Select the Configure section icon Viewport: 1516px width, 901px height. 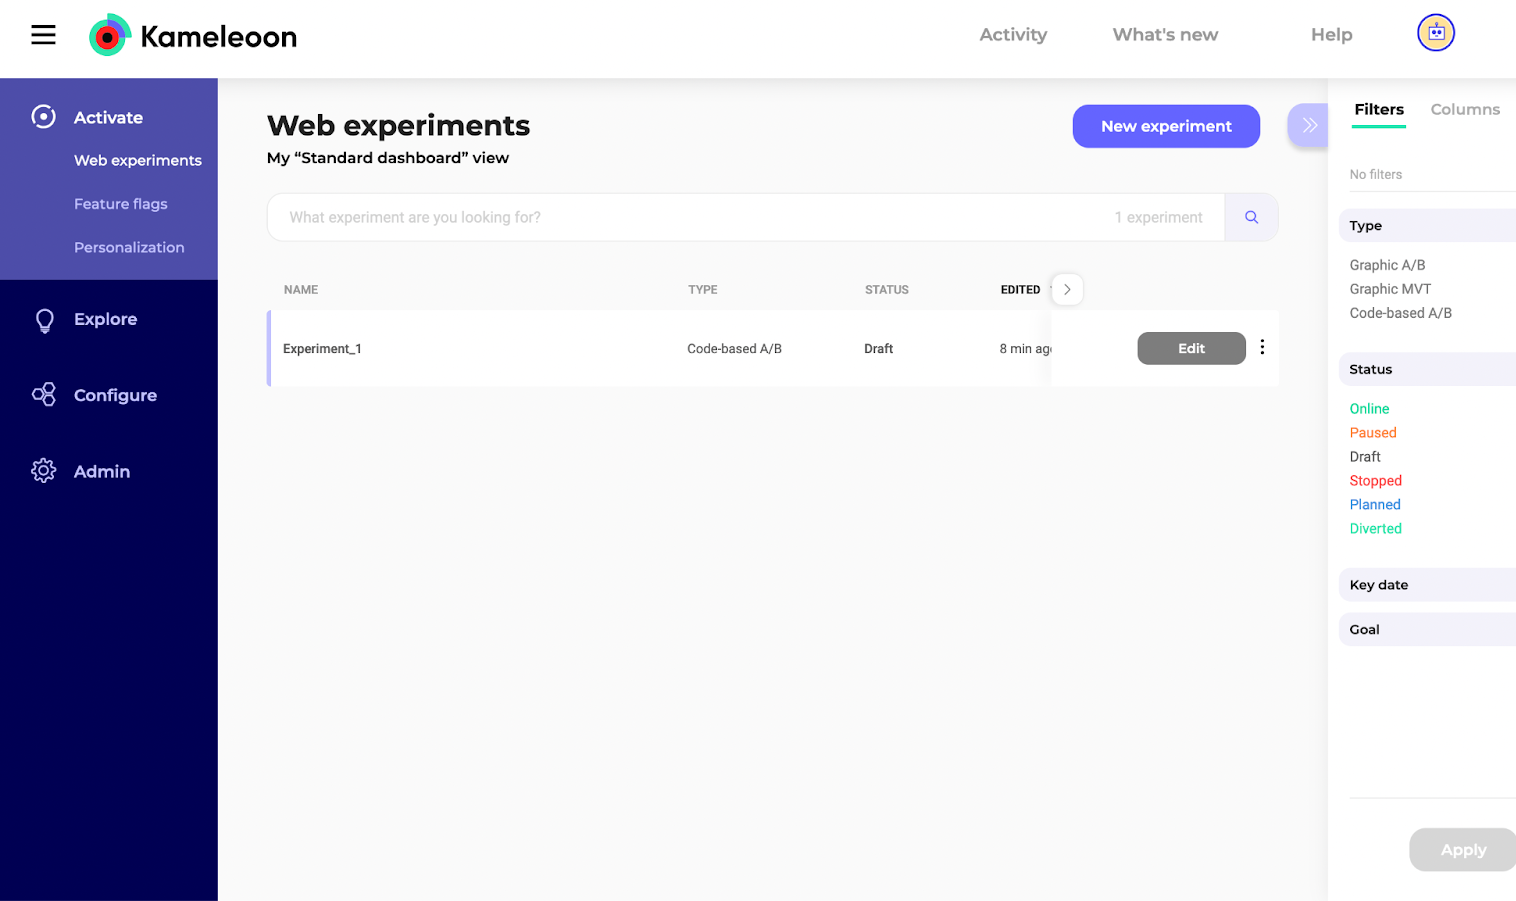coord(43,395)
